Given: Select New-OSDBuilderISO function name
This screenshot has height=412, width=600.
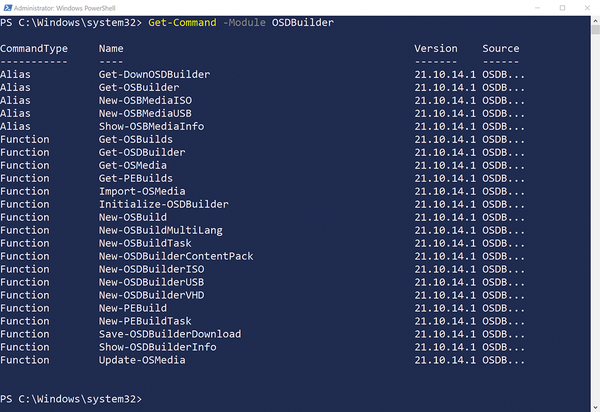Looking at the screenshot, I should tap(152, 269).
